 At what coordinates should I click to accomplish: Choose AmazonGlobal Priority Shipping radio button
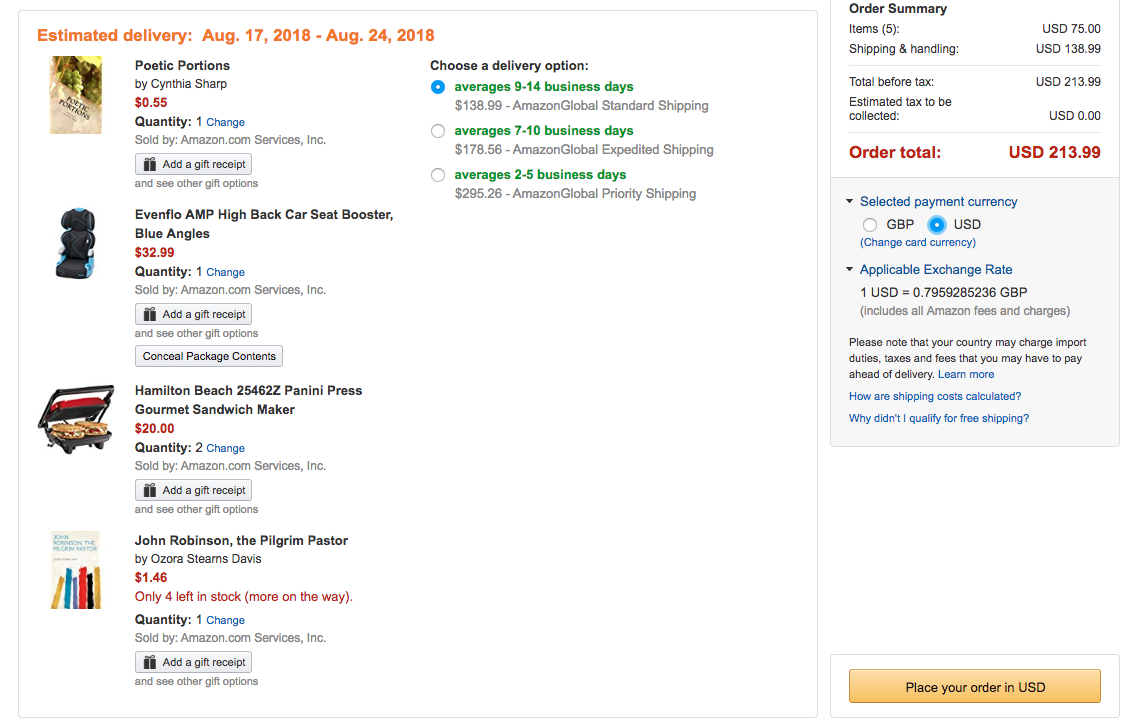[438, 175]
